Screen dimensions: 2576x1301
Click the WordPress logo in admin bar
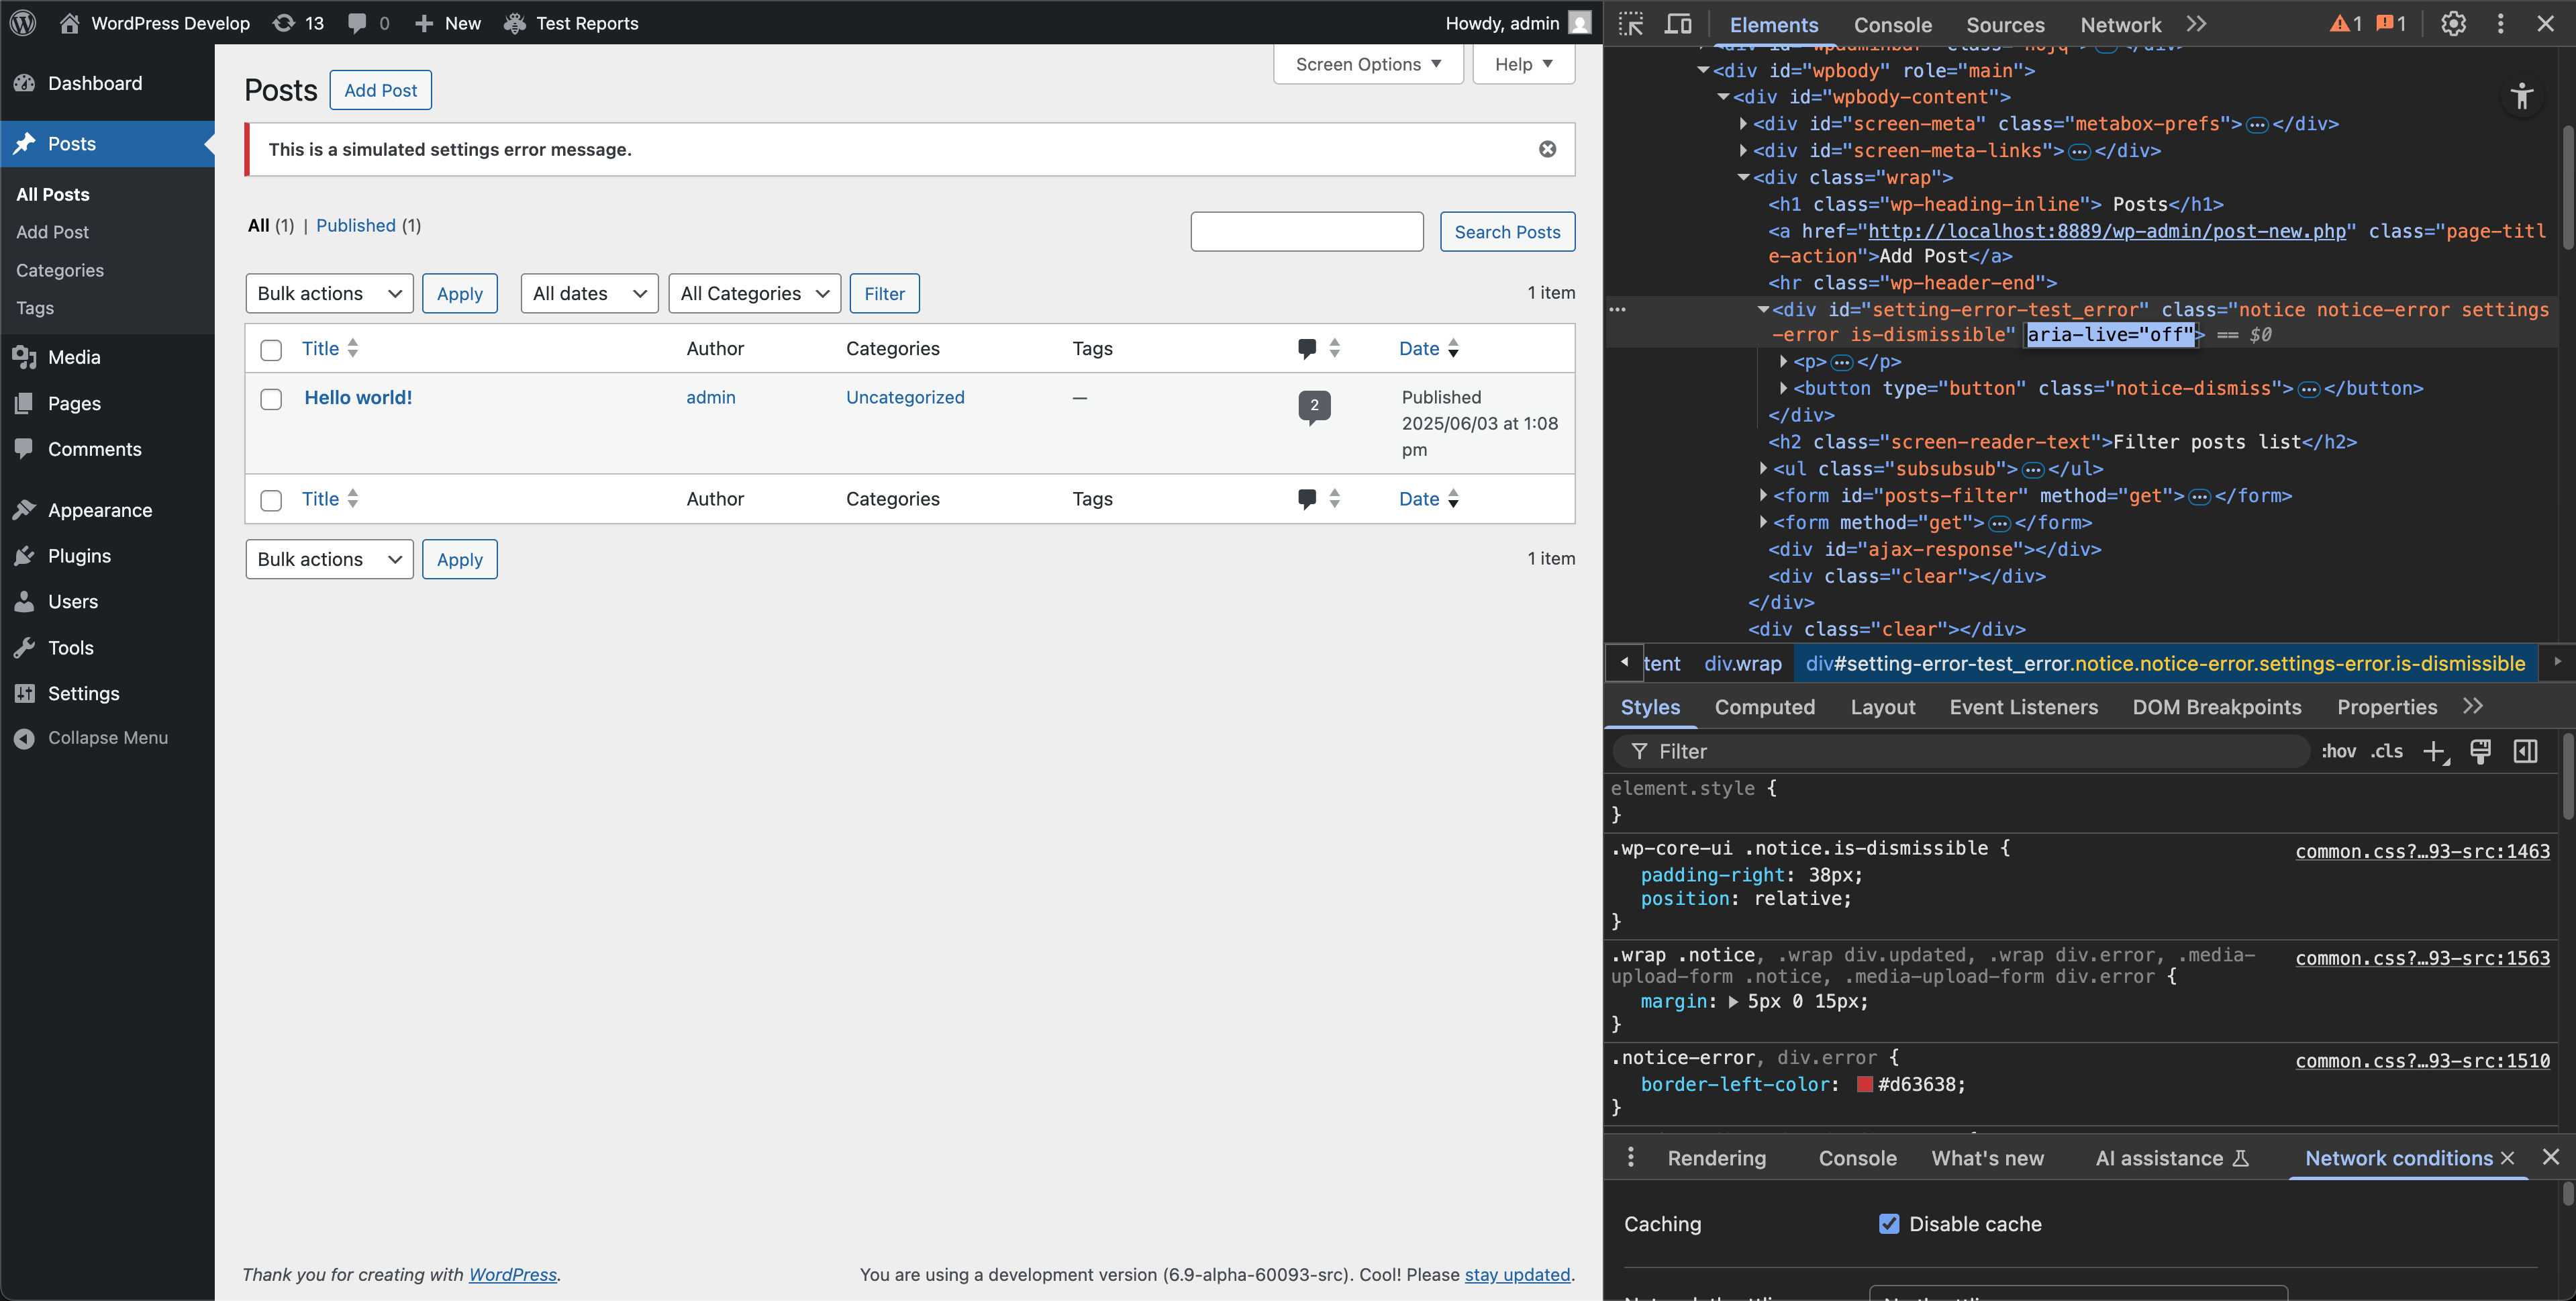(x=23, y=23)
